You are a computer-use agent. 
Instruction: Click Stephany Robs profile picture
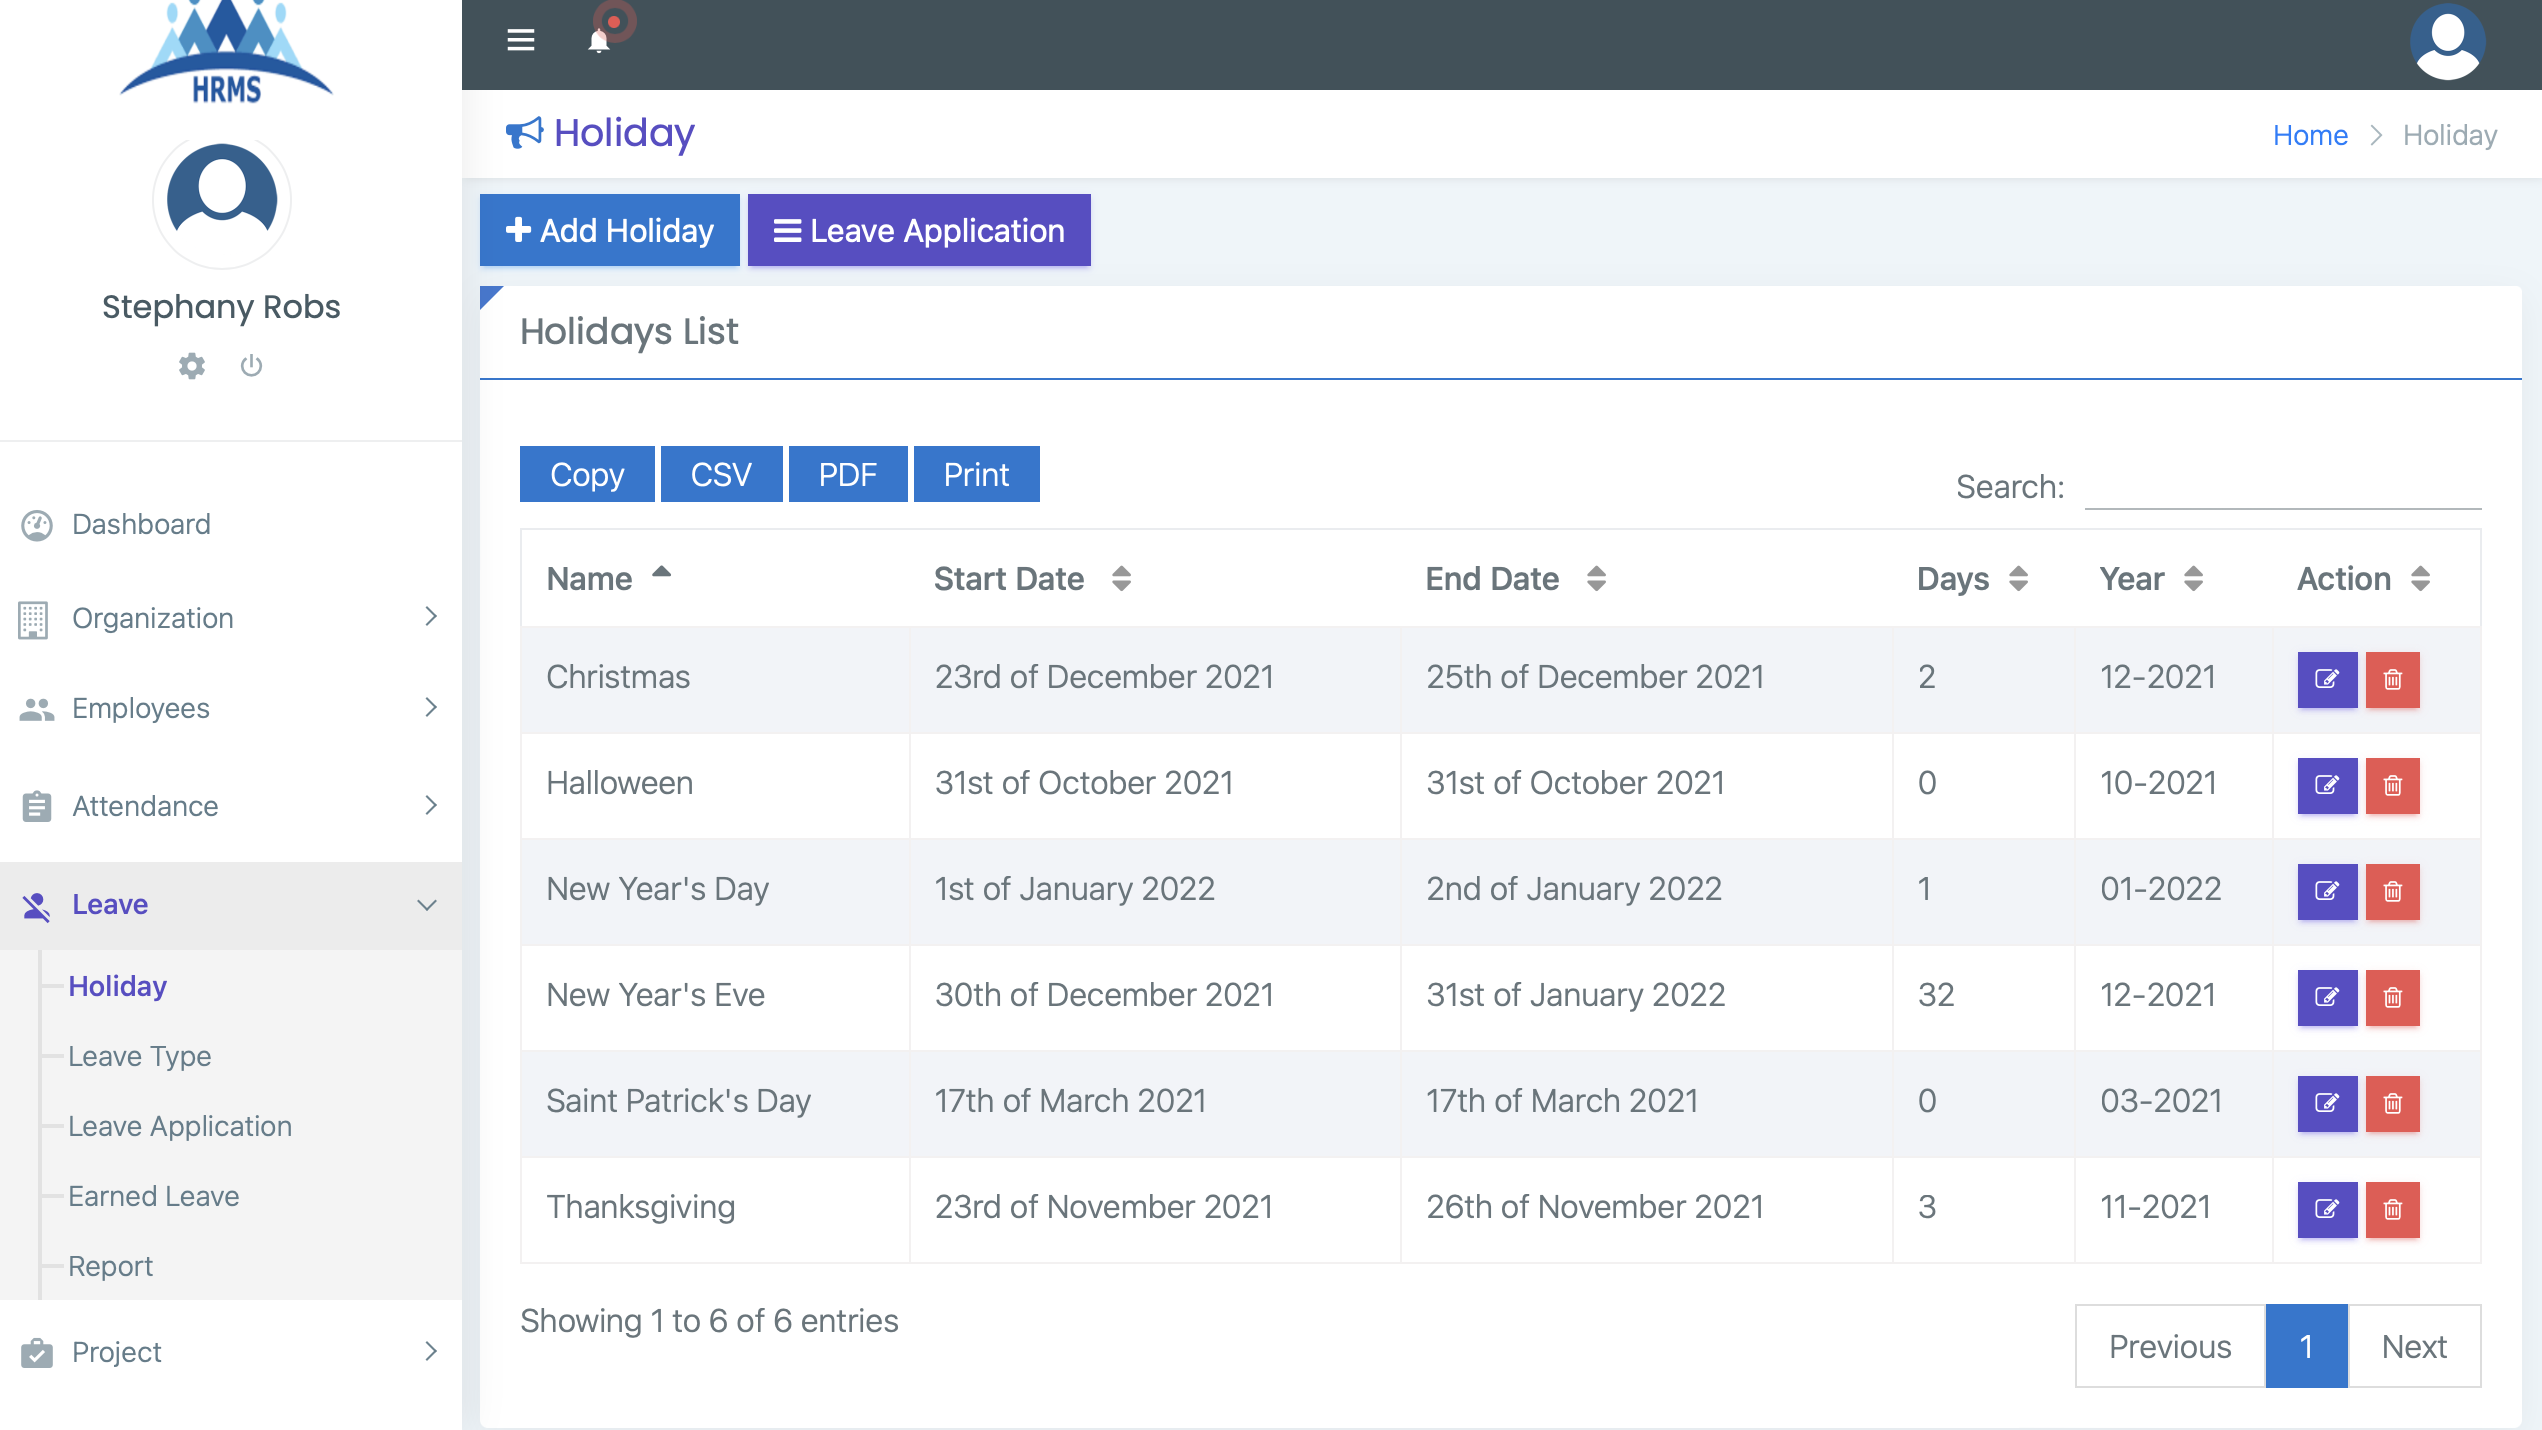coord(222,200)
